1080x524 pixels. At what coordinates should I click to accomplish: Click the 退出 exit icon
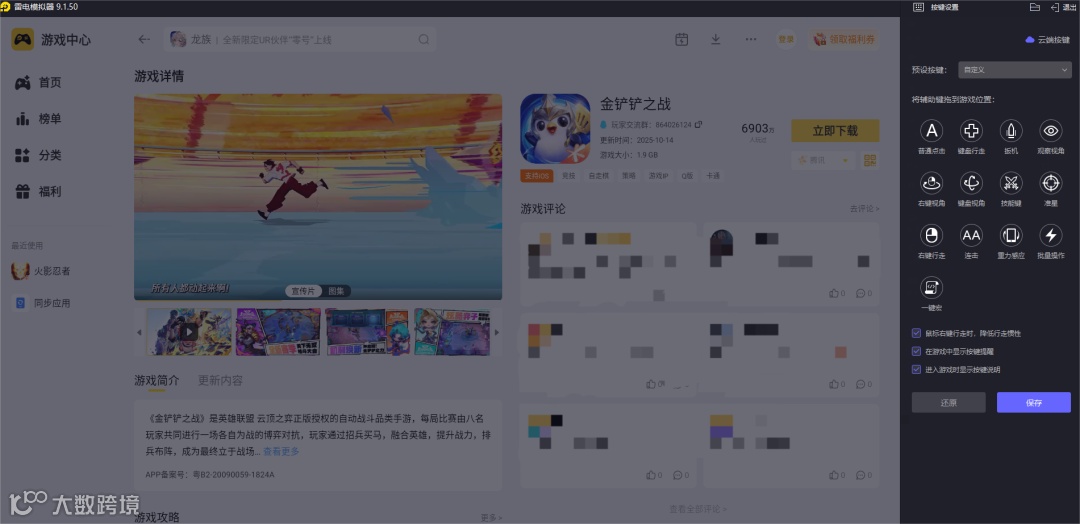tap(1055, 7)
